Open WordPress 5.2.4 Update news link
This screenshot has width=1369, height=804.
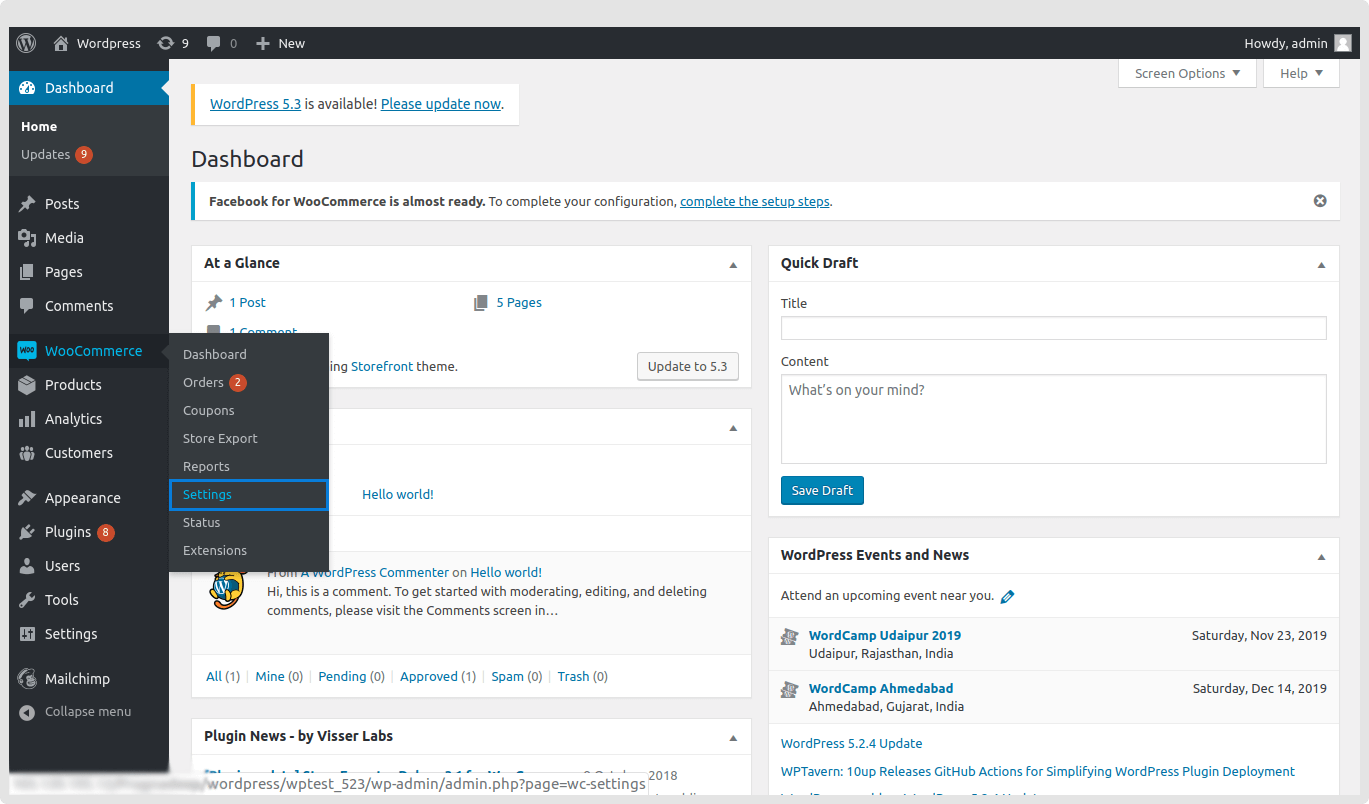point(852,743)
